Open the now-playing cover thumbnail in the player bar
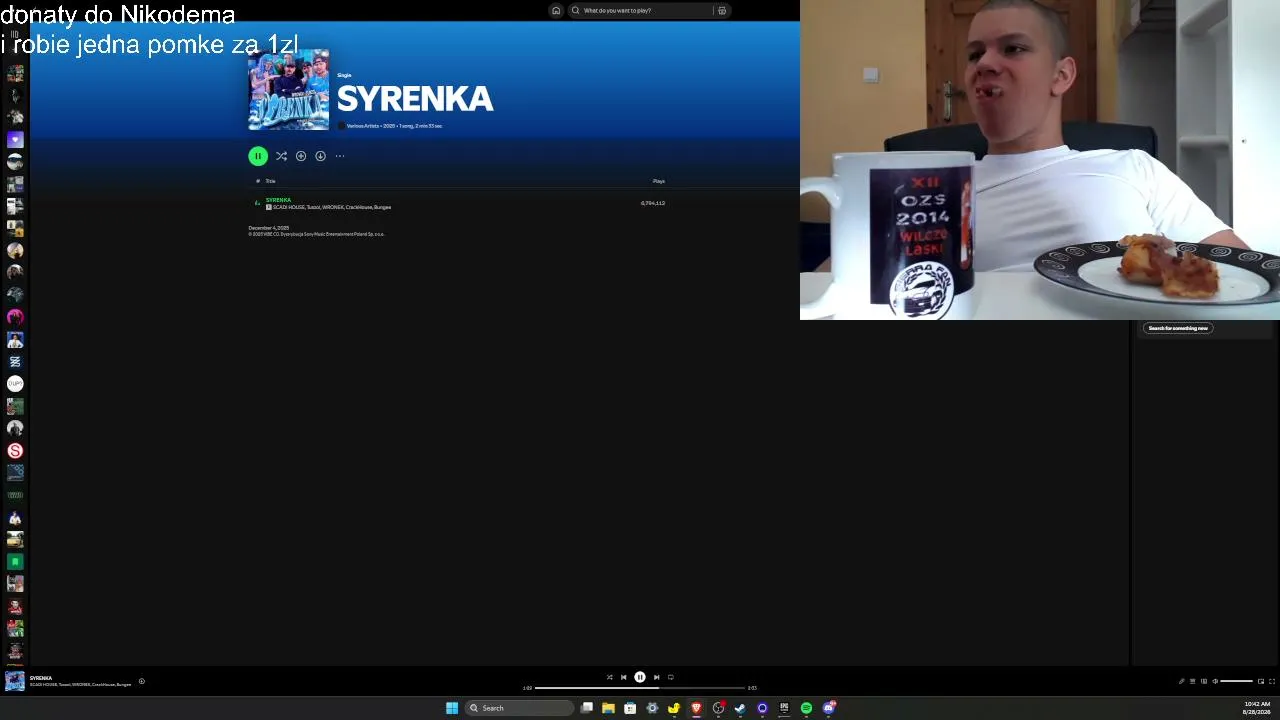The height and width of the screenshot is (720, 1280). click(15, 681)
